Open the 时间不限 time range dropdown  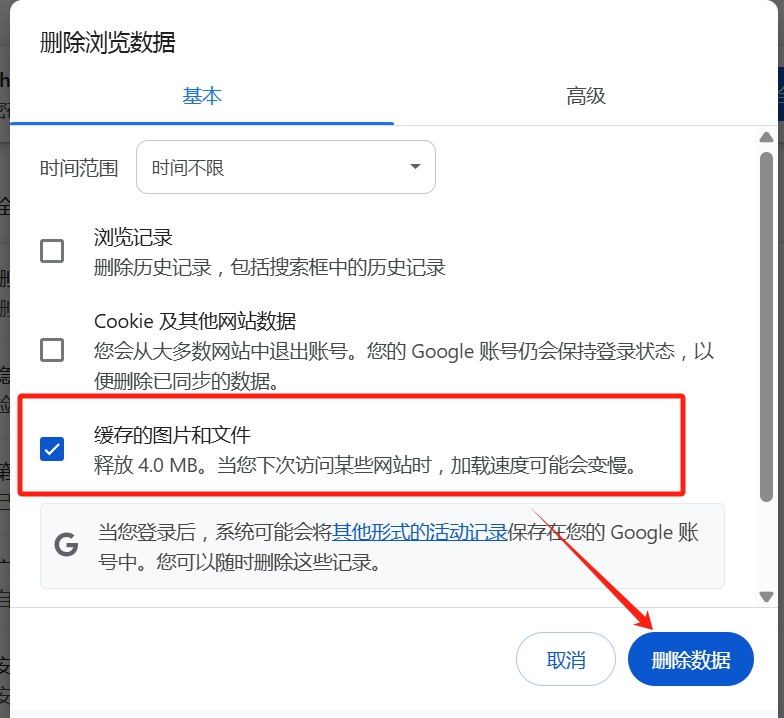pyautogui.click(x=286, y=167)
